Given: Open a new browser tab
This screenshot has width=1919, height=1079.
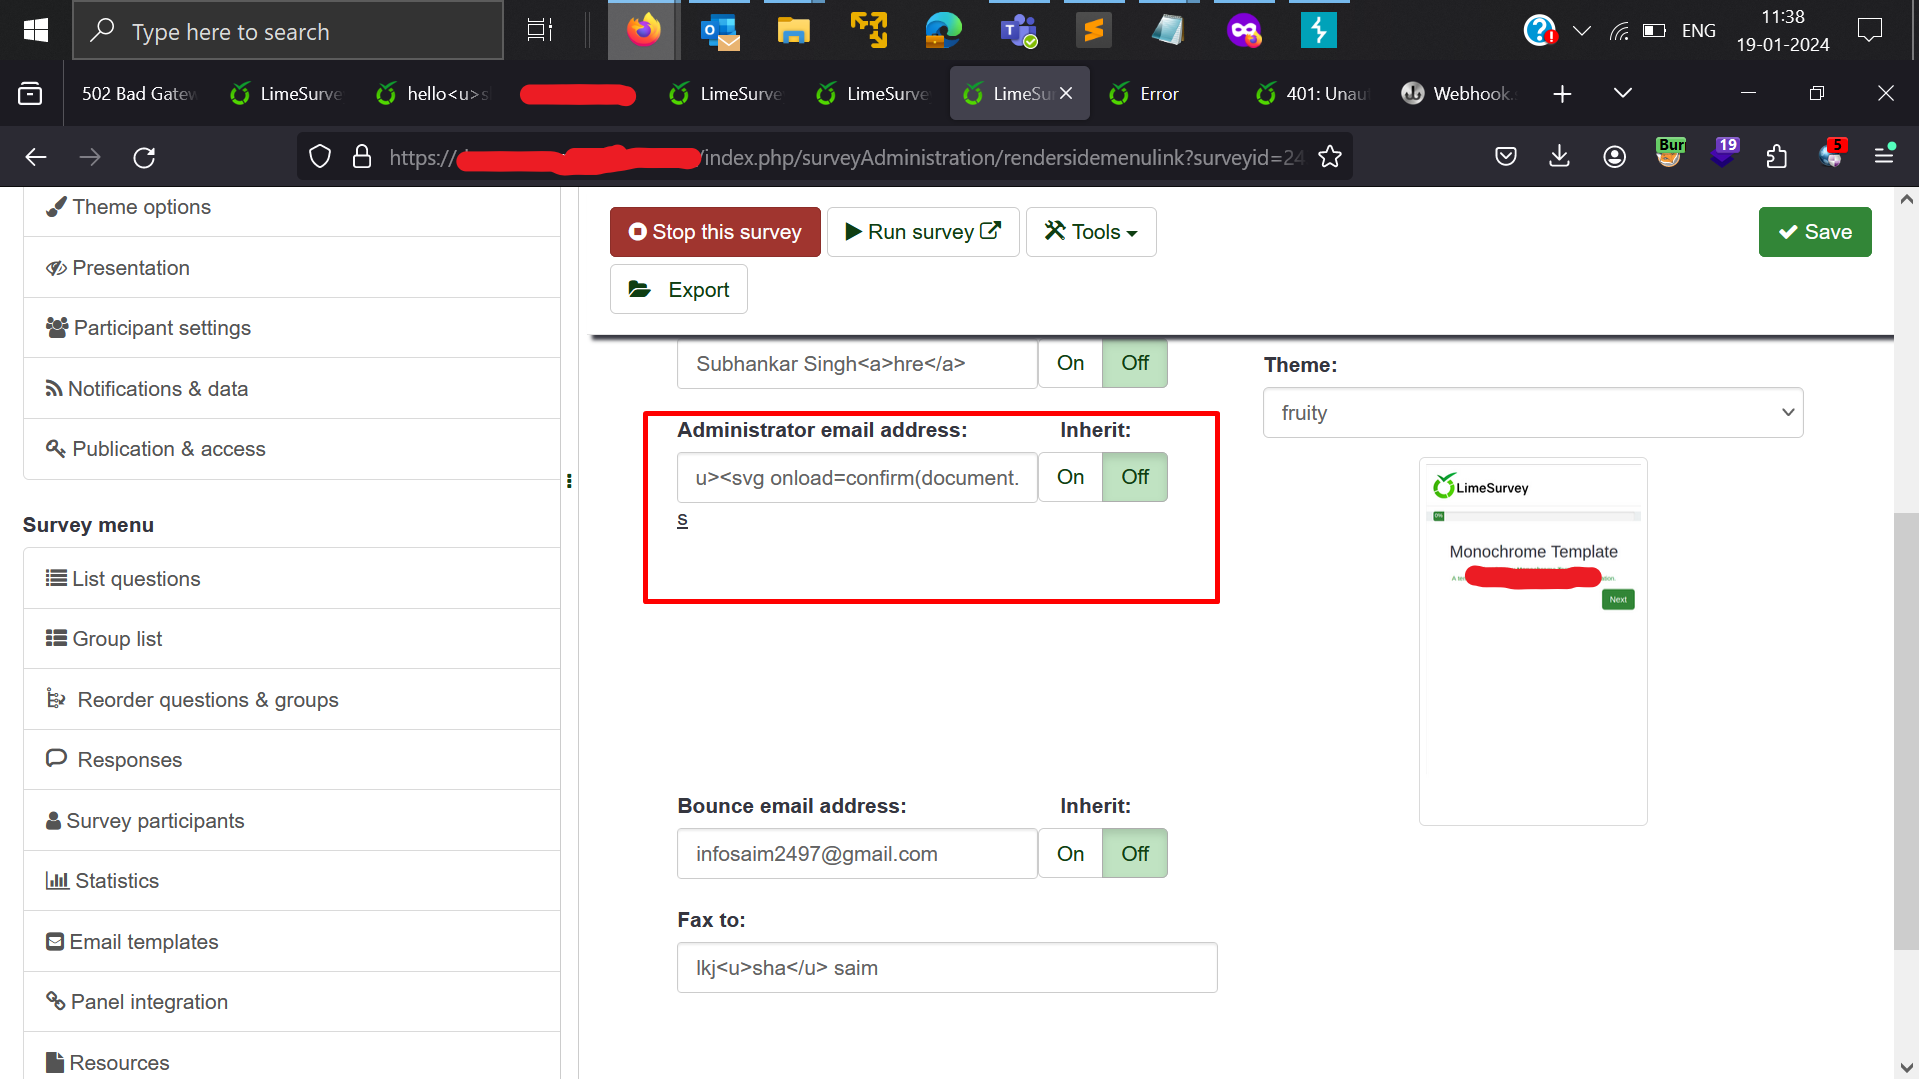Looking at the screenshot, I should (1562, 94).
